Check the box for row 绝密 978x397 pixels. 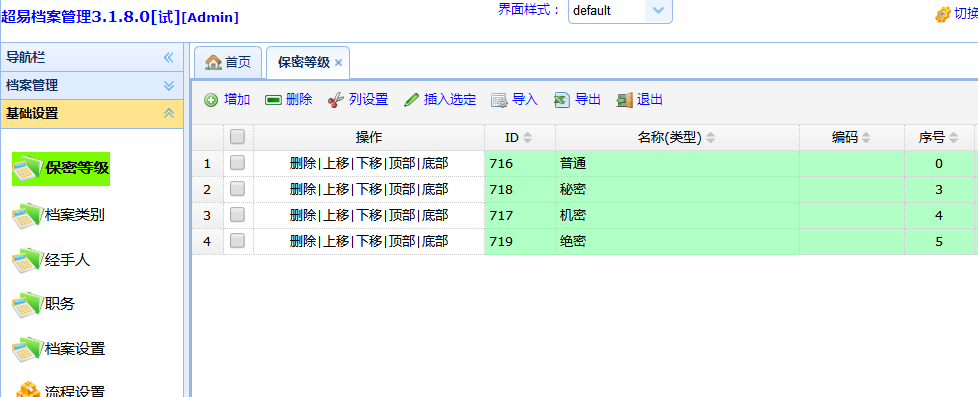click(237, 241)
